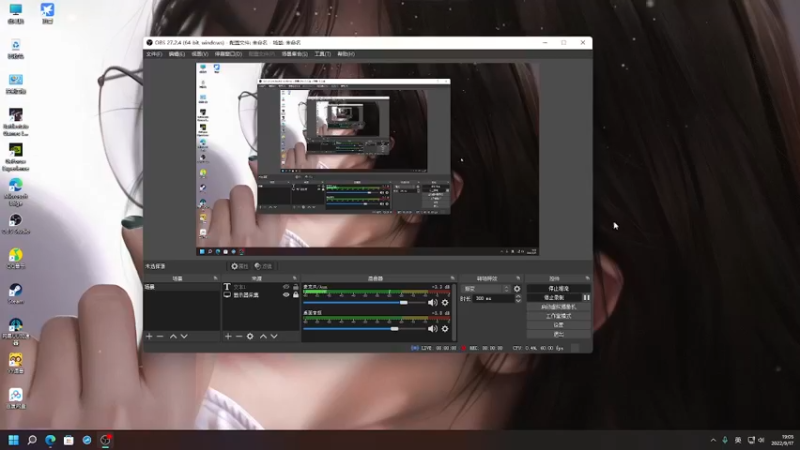Click the Filters button beside Properties
This screenshot has height=450, width=800.
coord(263,266)
